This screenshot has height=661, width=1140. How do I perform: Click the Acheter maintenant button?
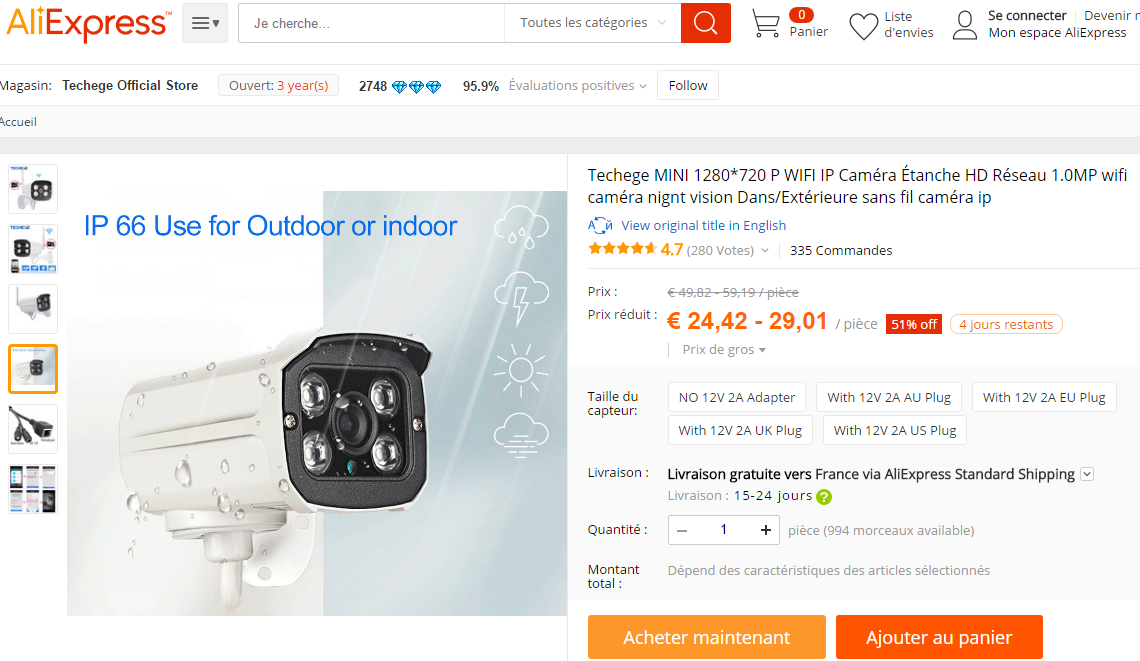click(707, 637)
